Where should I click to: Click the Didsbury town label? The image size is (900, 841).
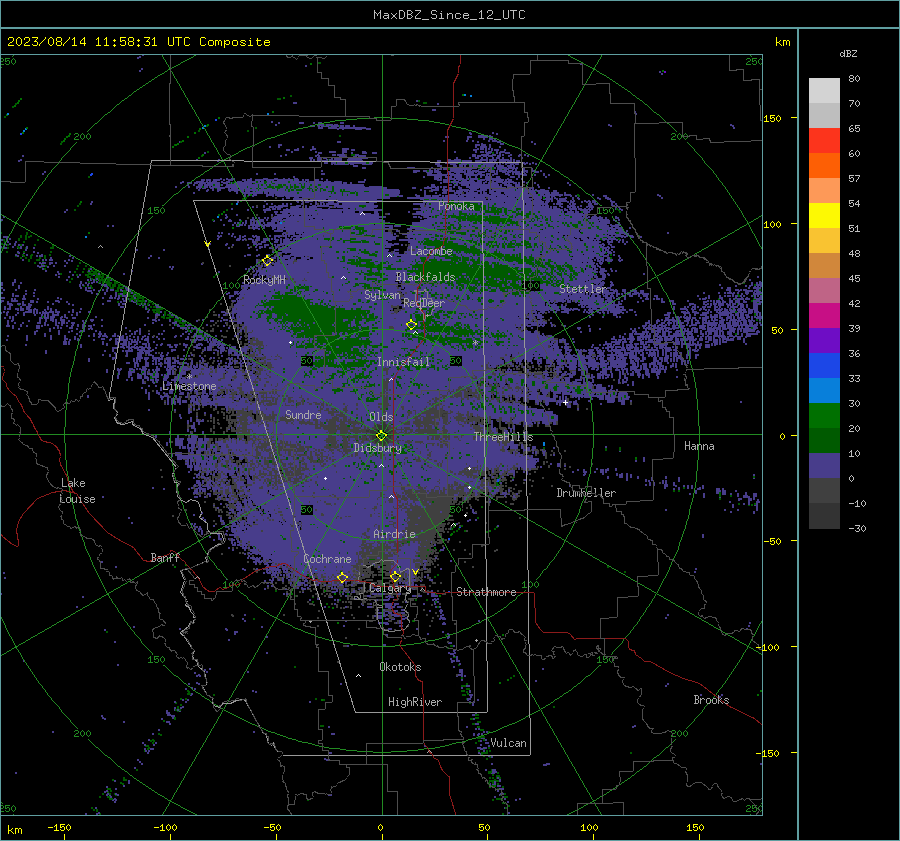pos(378,448)
